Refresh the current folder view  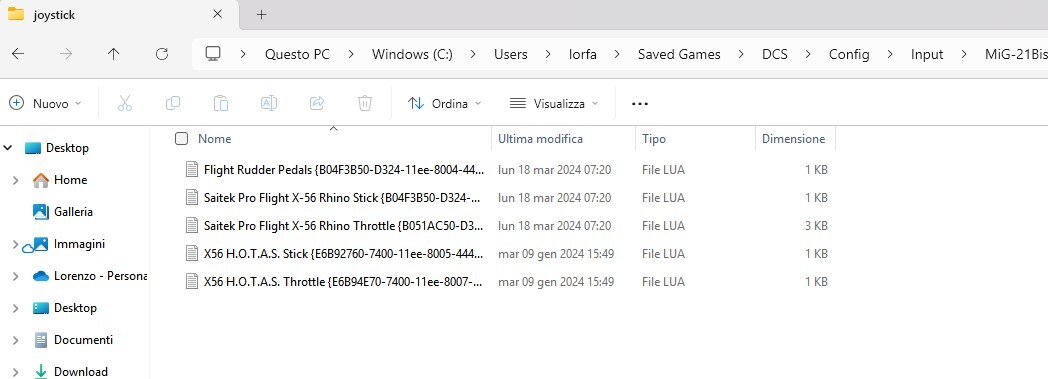tap(162, 54)
